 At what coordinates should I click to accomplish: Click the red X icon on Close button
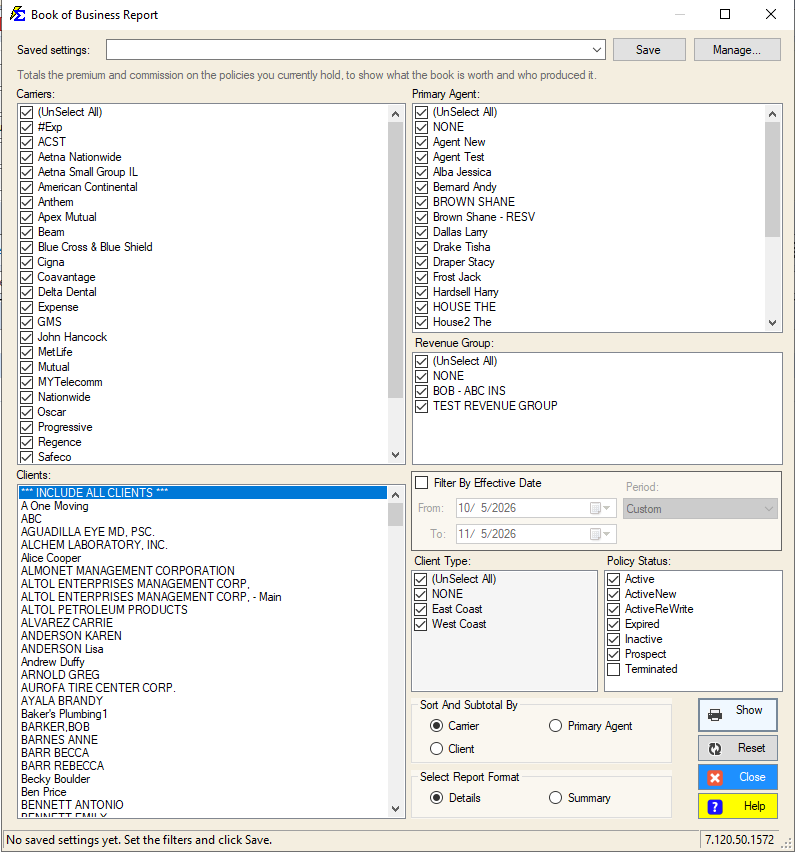pyautogui.click(x=714, y=777)
